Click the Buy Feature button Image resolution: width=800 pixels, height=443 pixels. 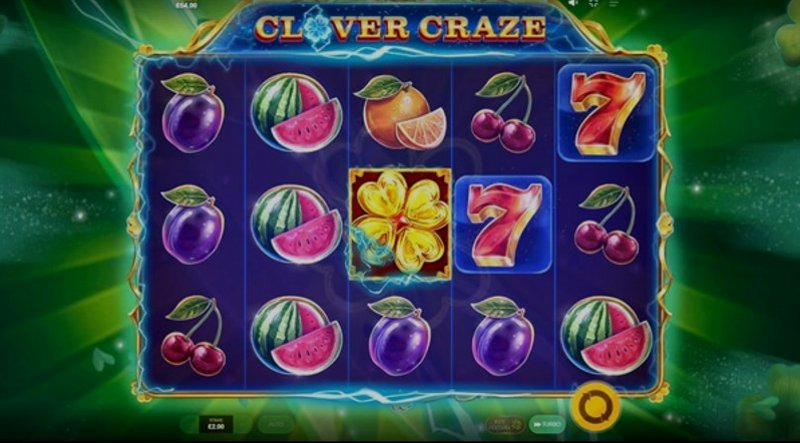point(505,424)
